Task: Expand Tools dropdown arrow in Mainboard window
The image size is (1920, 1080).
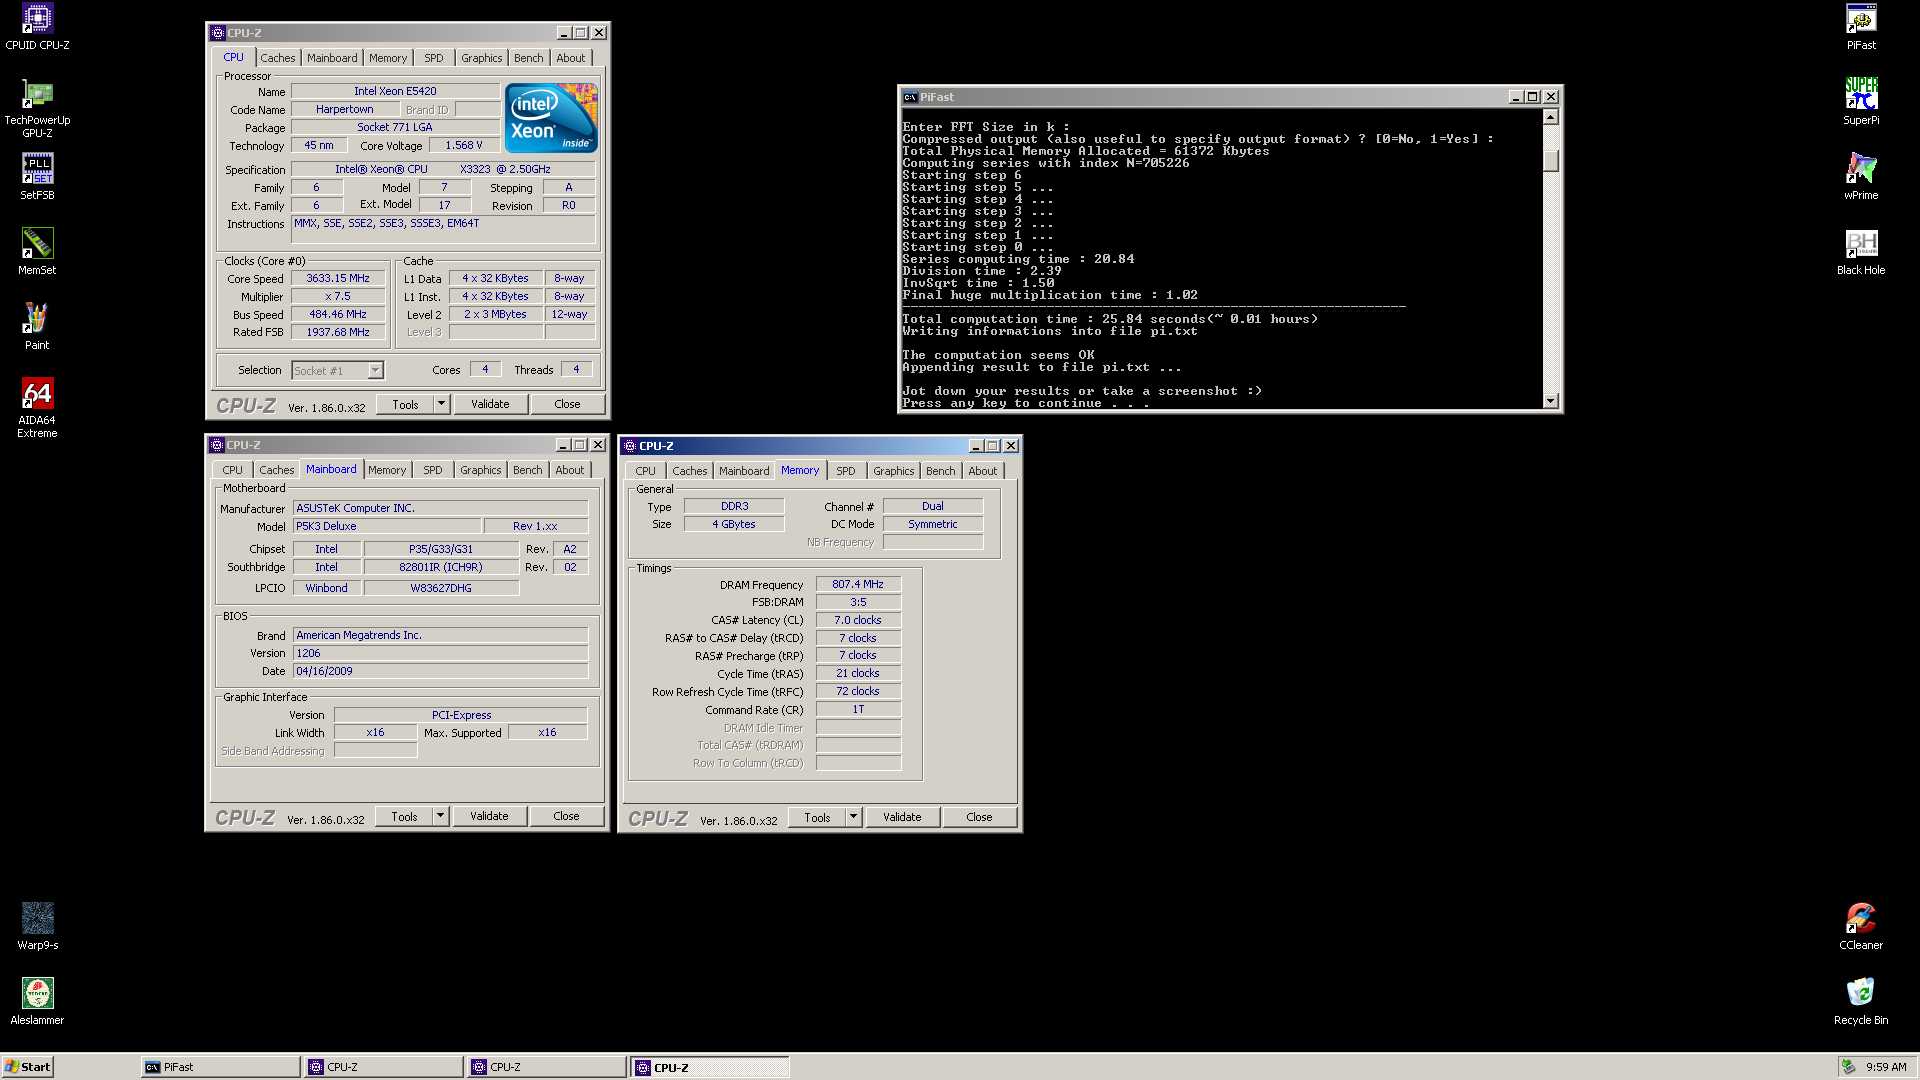Action: point(440,816)
